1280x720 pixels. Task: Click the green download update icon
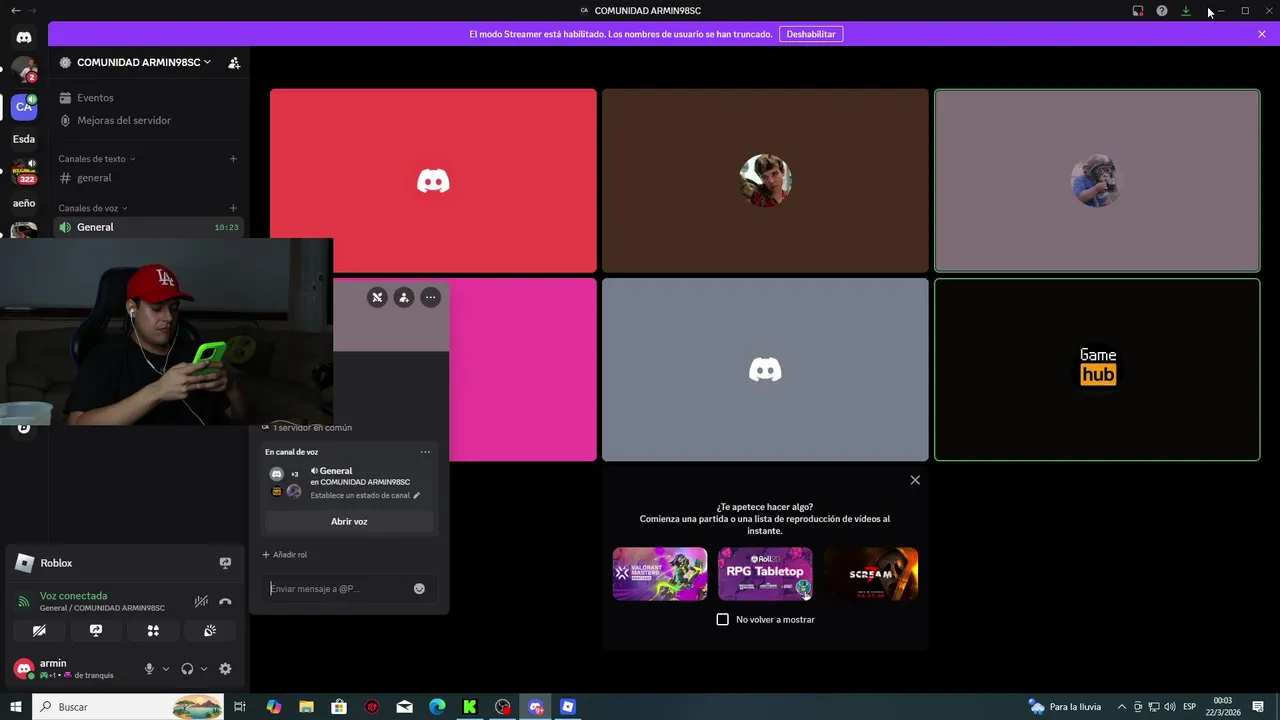1186,11
